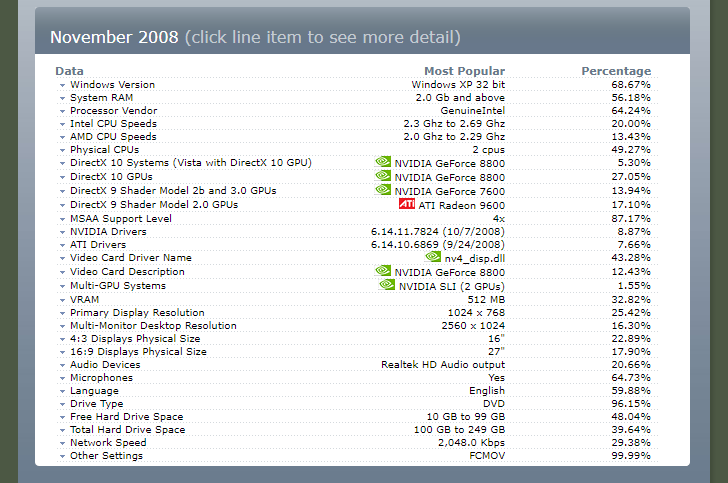Image resolution: width=728 pixels, height=483 pixels.
Task: Expand the Intel CPU Speeds arrow
Action: 62,124
